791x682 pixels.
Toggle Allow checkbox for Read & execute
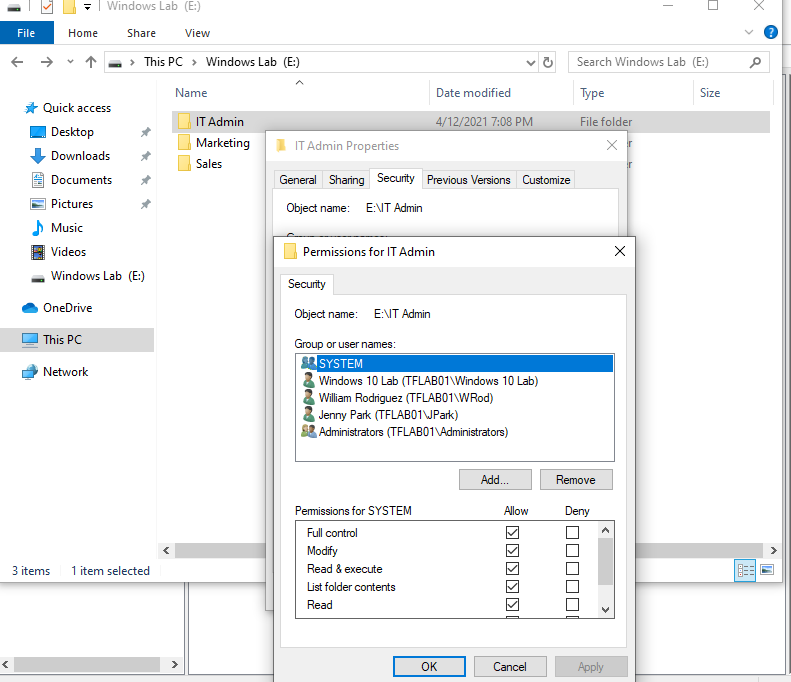tap(513, 569)
